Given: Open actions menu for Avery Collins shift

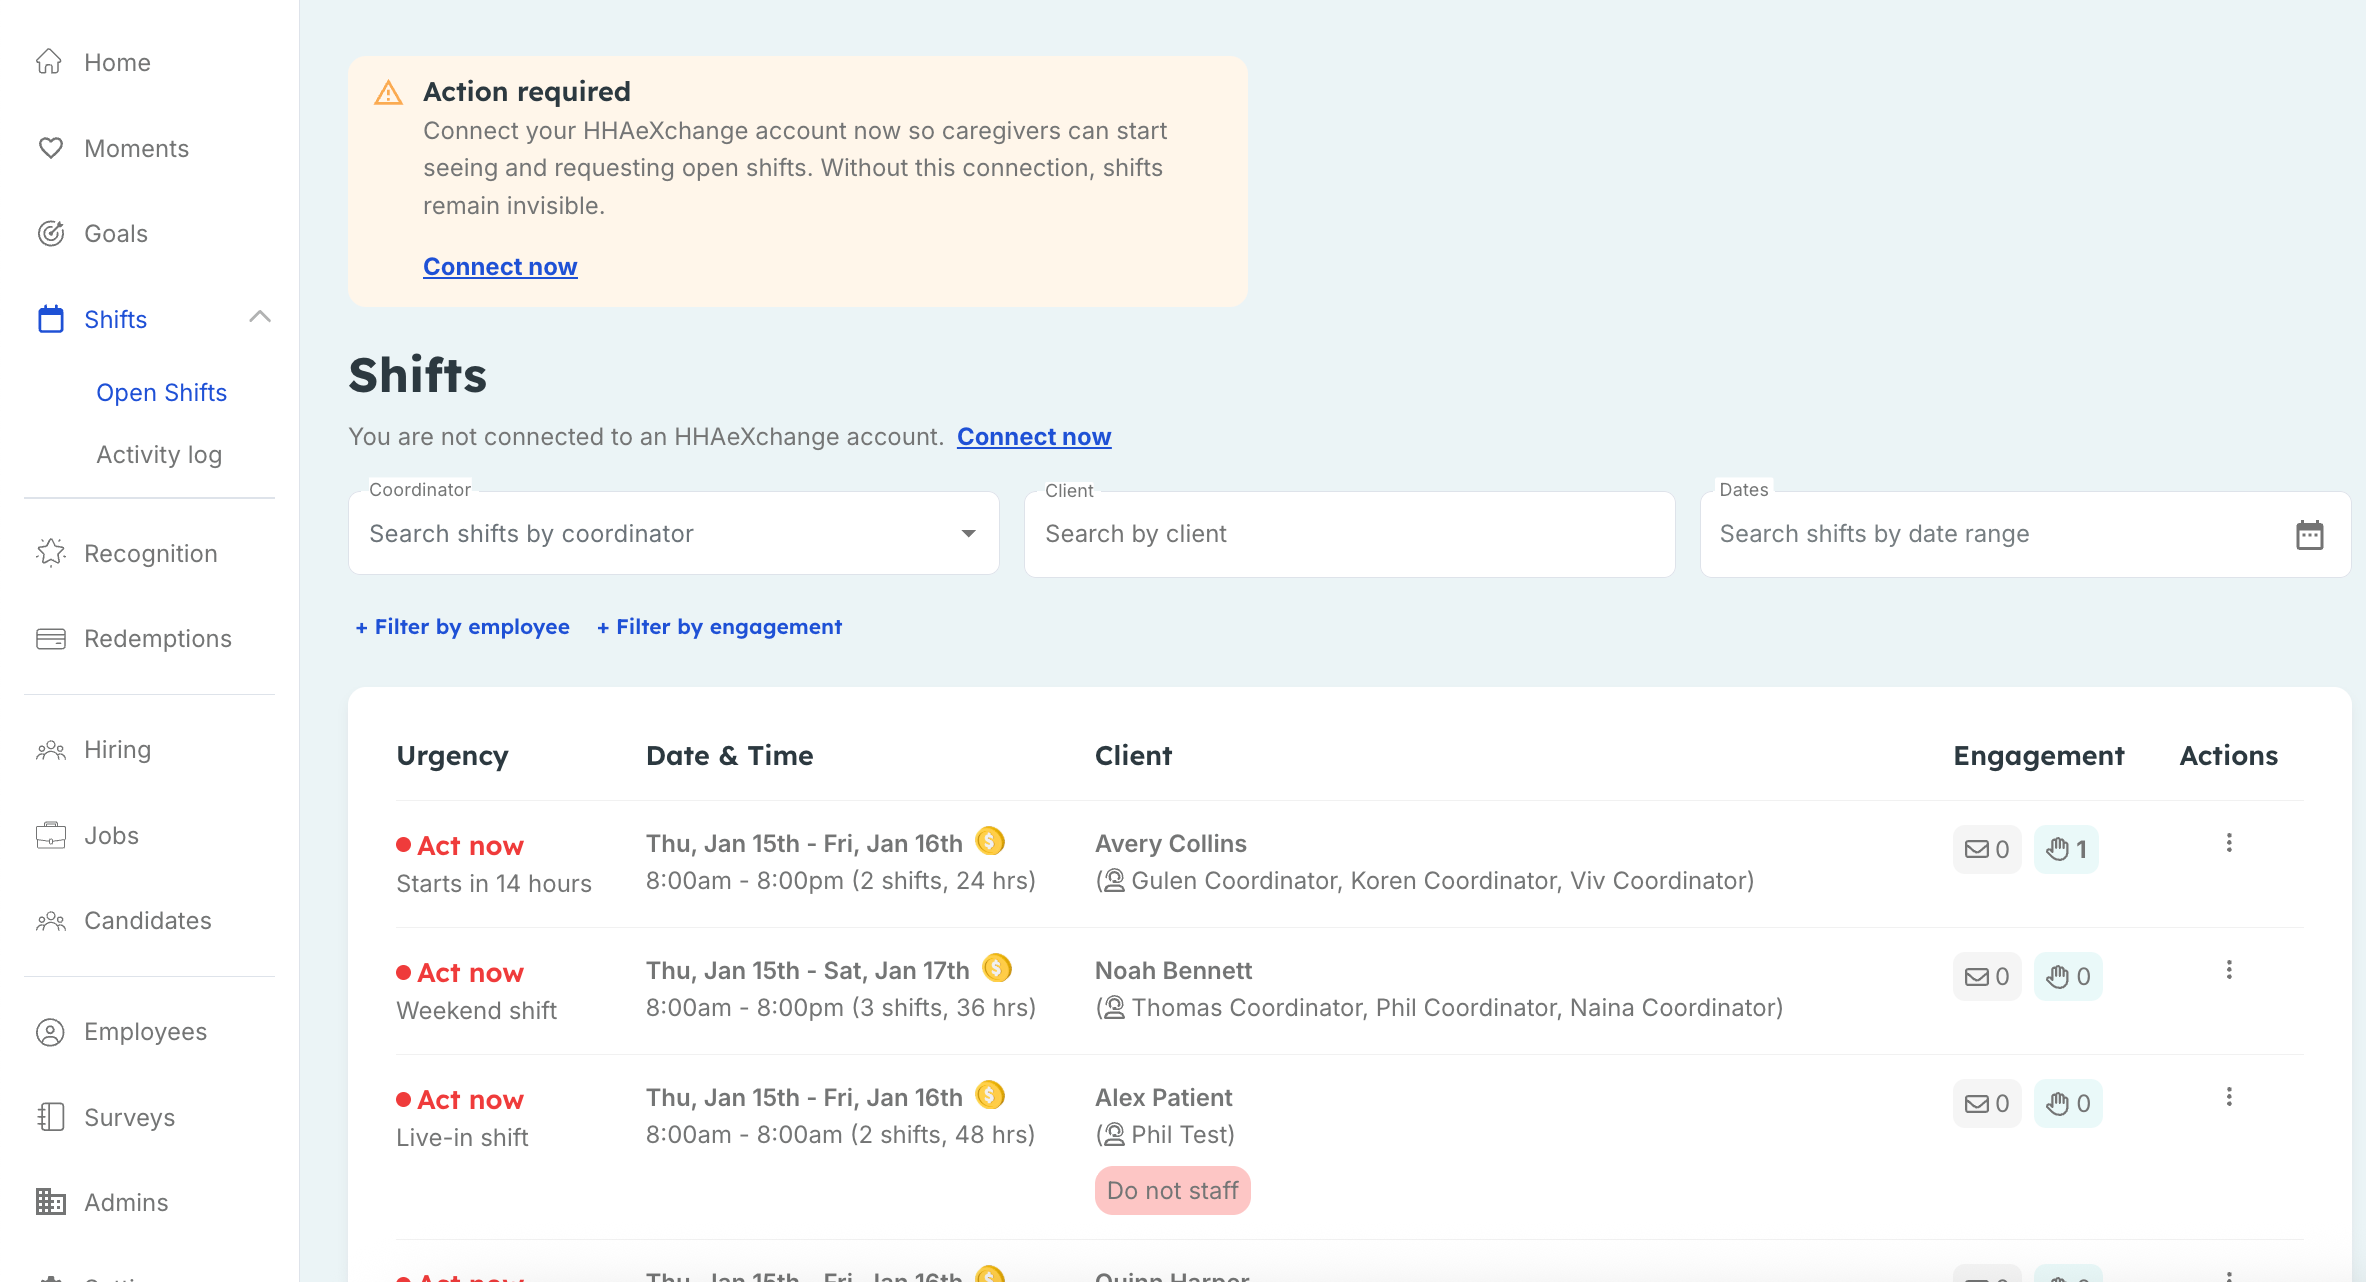Looking at the screenshot, I should pyautogui.click(x=2229, y=843).
